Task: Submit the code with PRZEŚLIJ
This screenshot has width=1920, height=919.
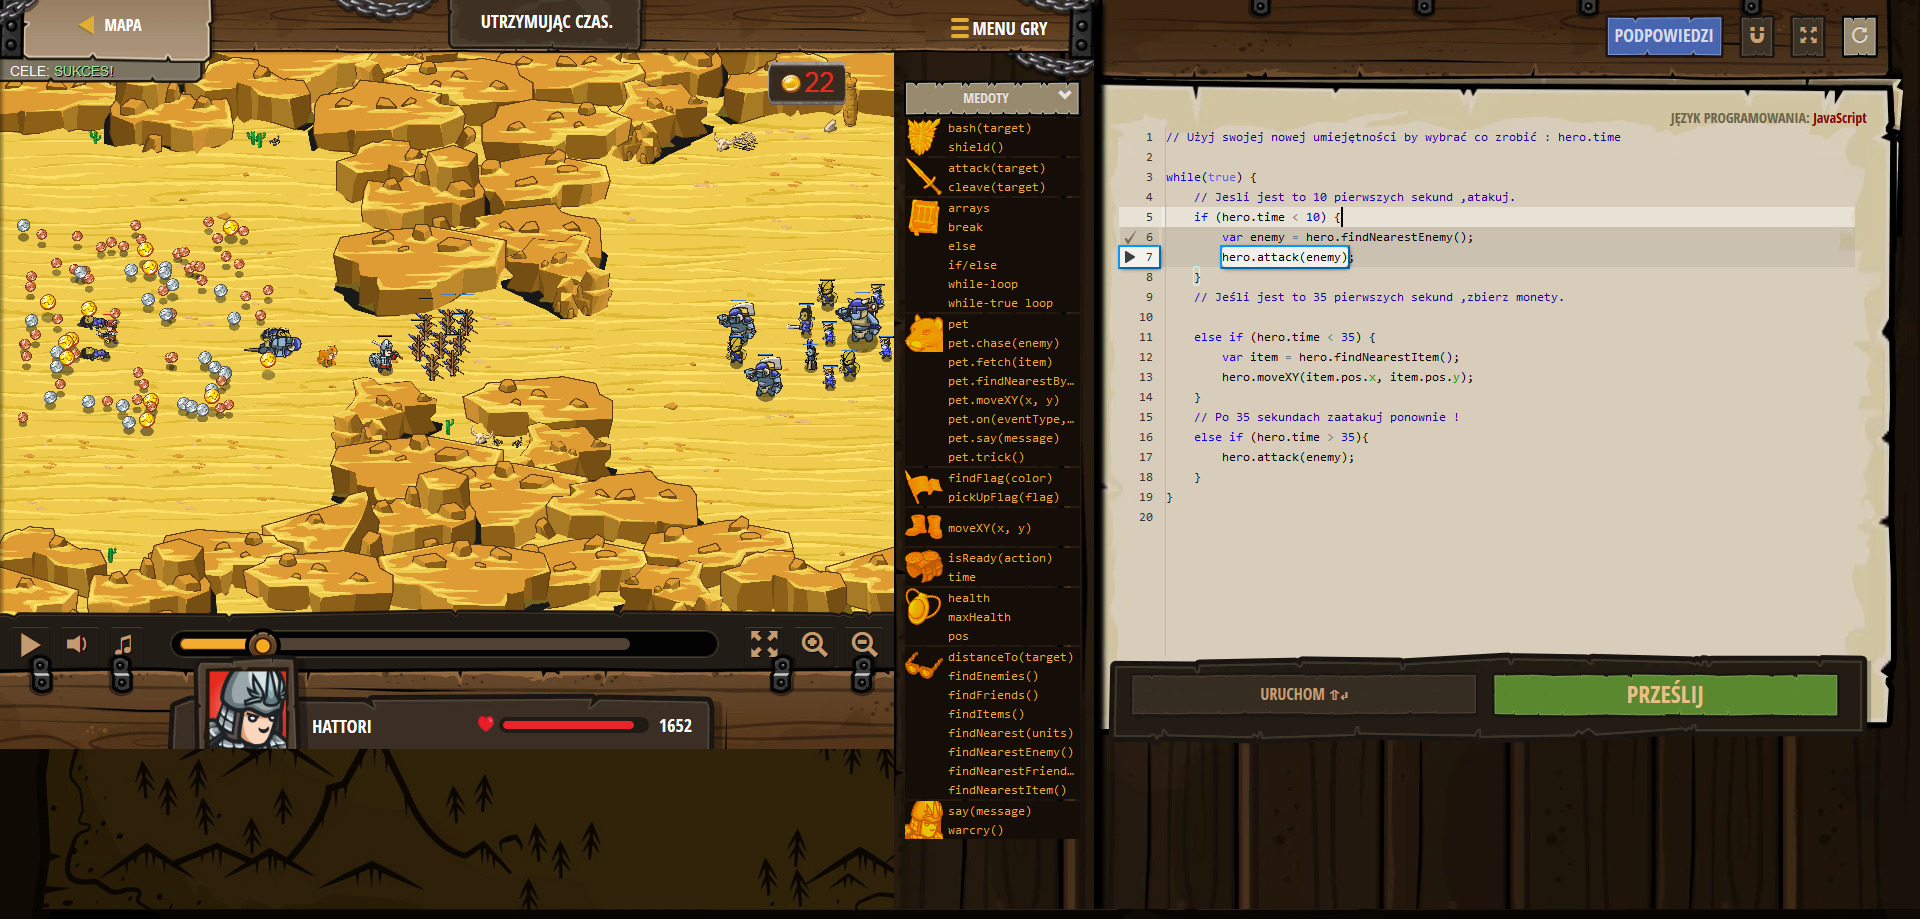Action: coord(1665,694)
